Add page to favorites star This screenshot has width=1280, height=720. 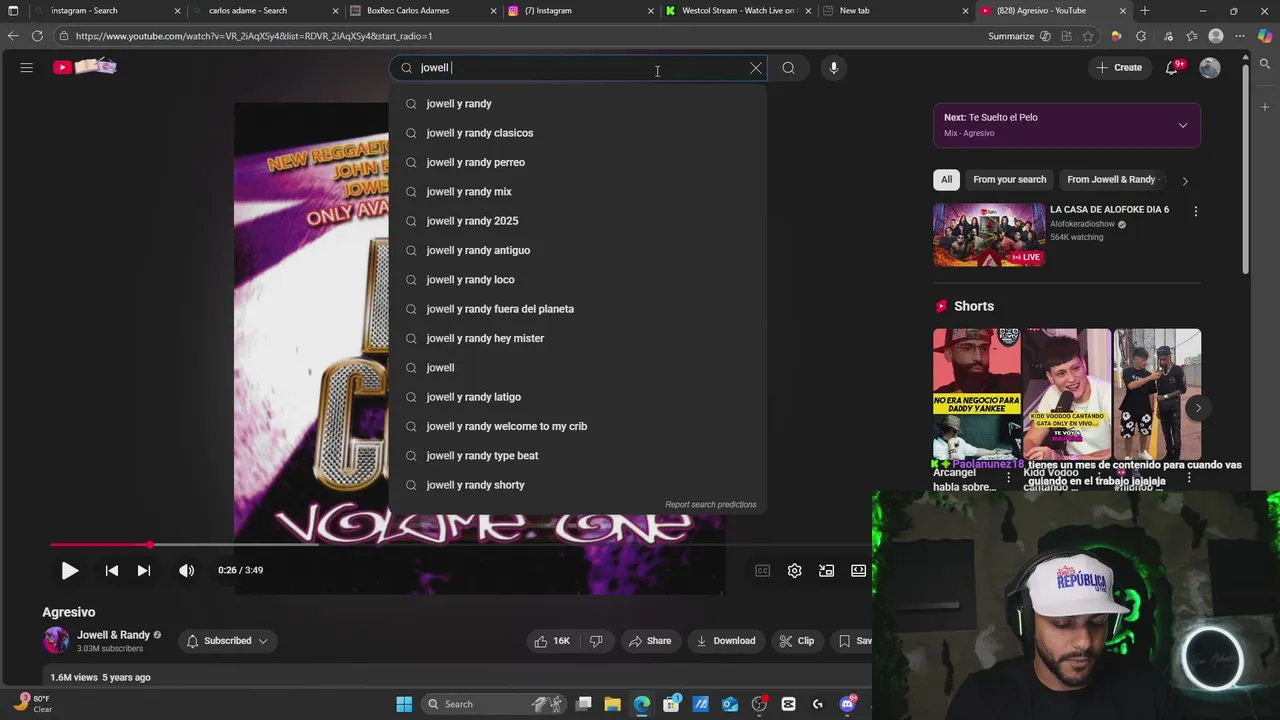point(1090,36)
